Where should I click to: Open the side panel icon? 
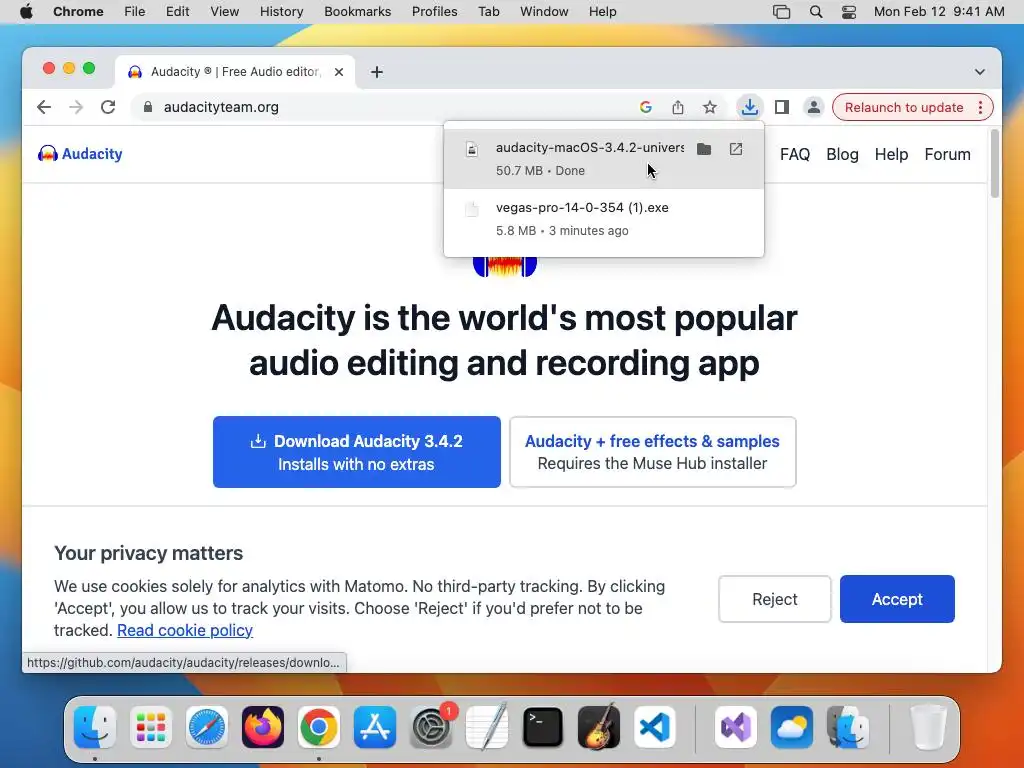[782, 107]
